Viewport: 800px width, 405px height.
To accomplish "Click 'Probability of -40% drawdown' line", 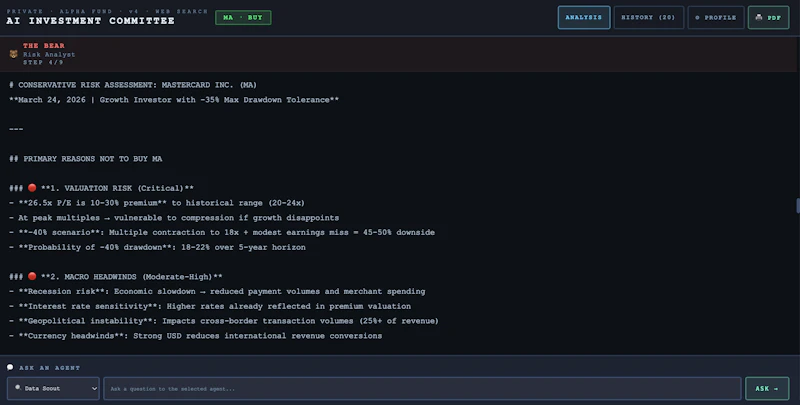I will [157, 247].
